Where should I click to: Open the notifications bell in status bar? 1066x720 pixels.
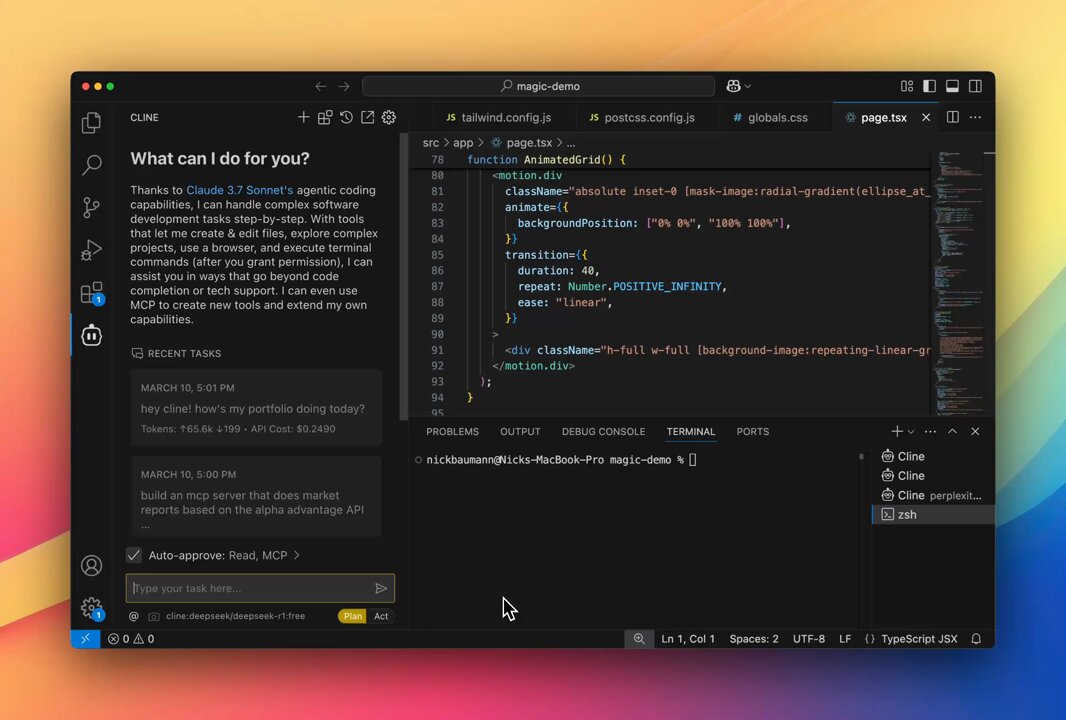(x=976, y=639)
